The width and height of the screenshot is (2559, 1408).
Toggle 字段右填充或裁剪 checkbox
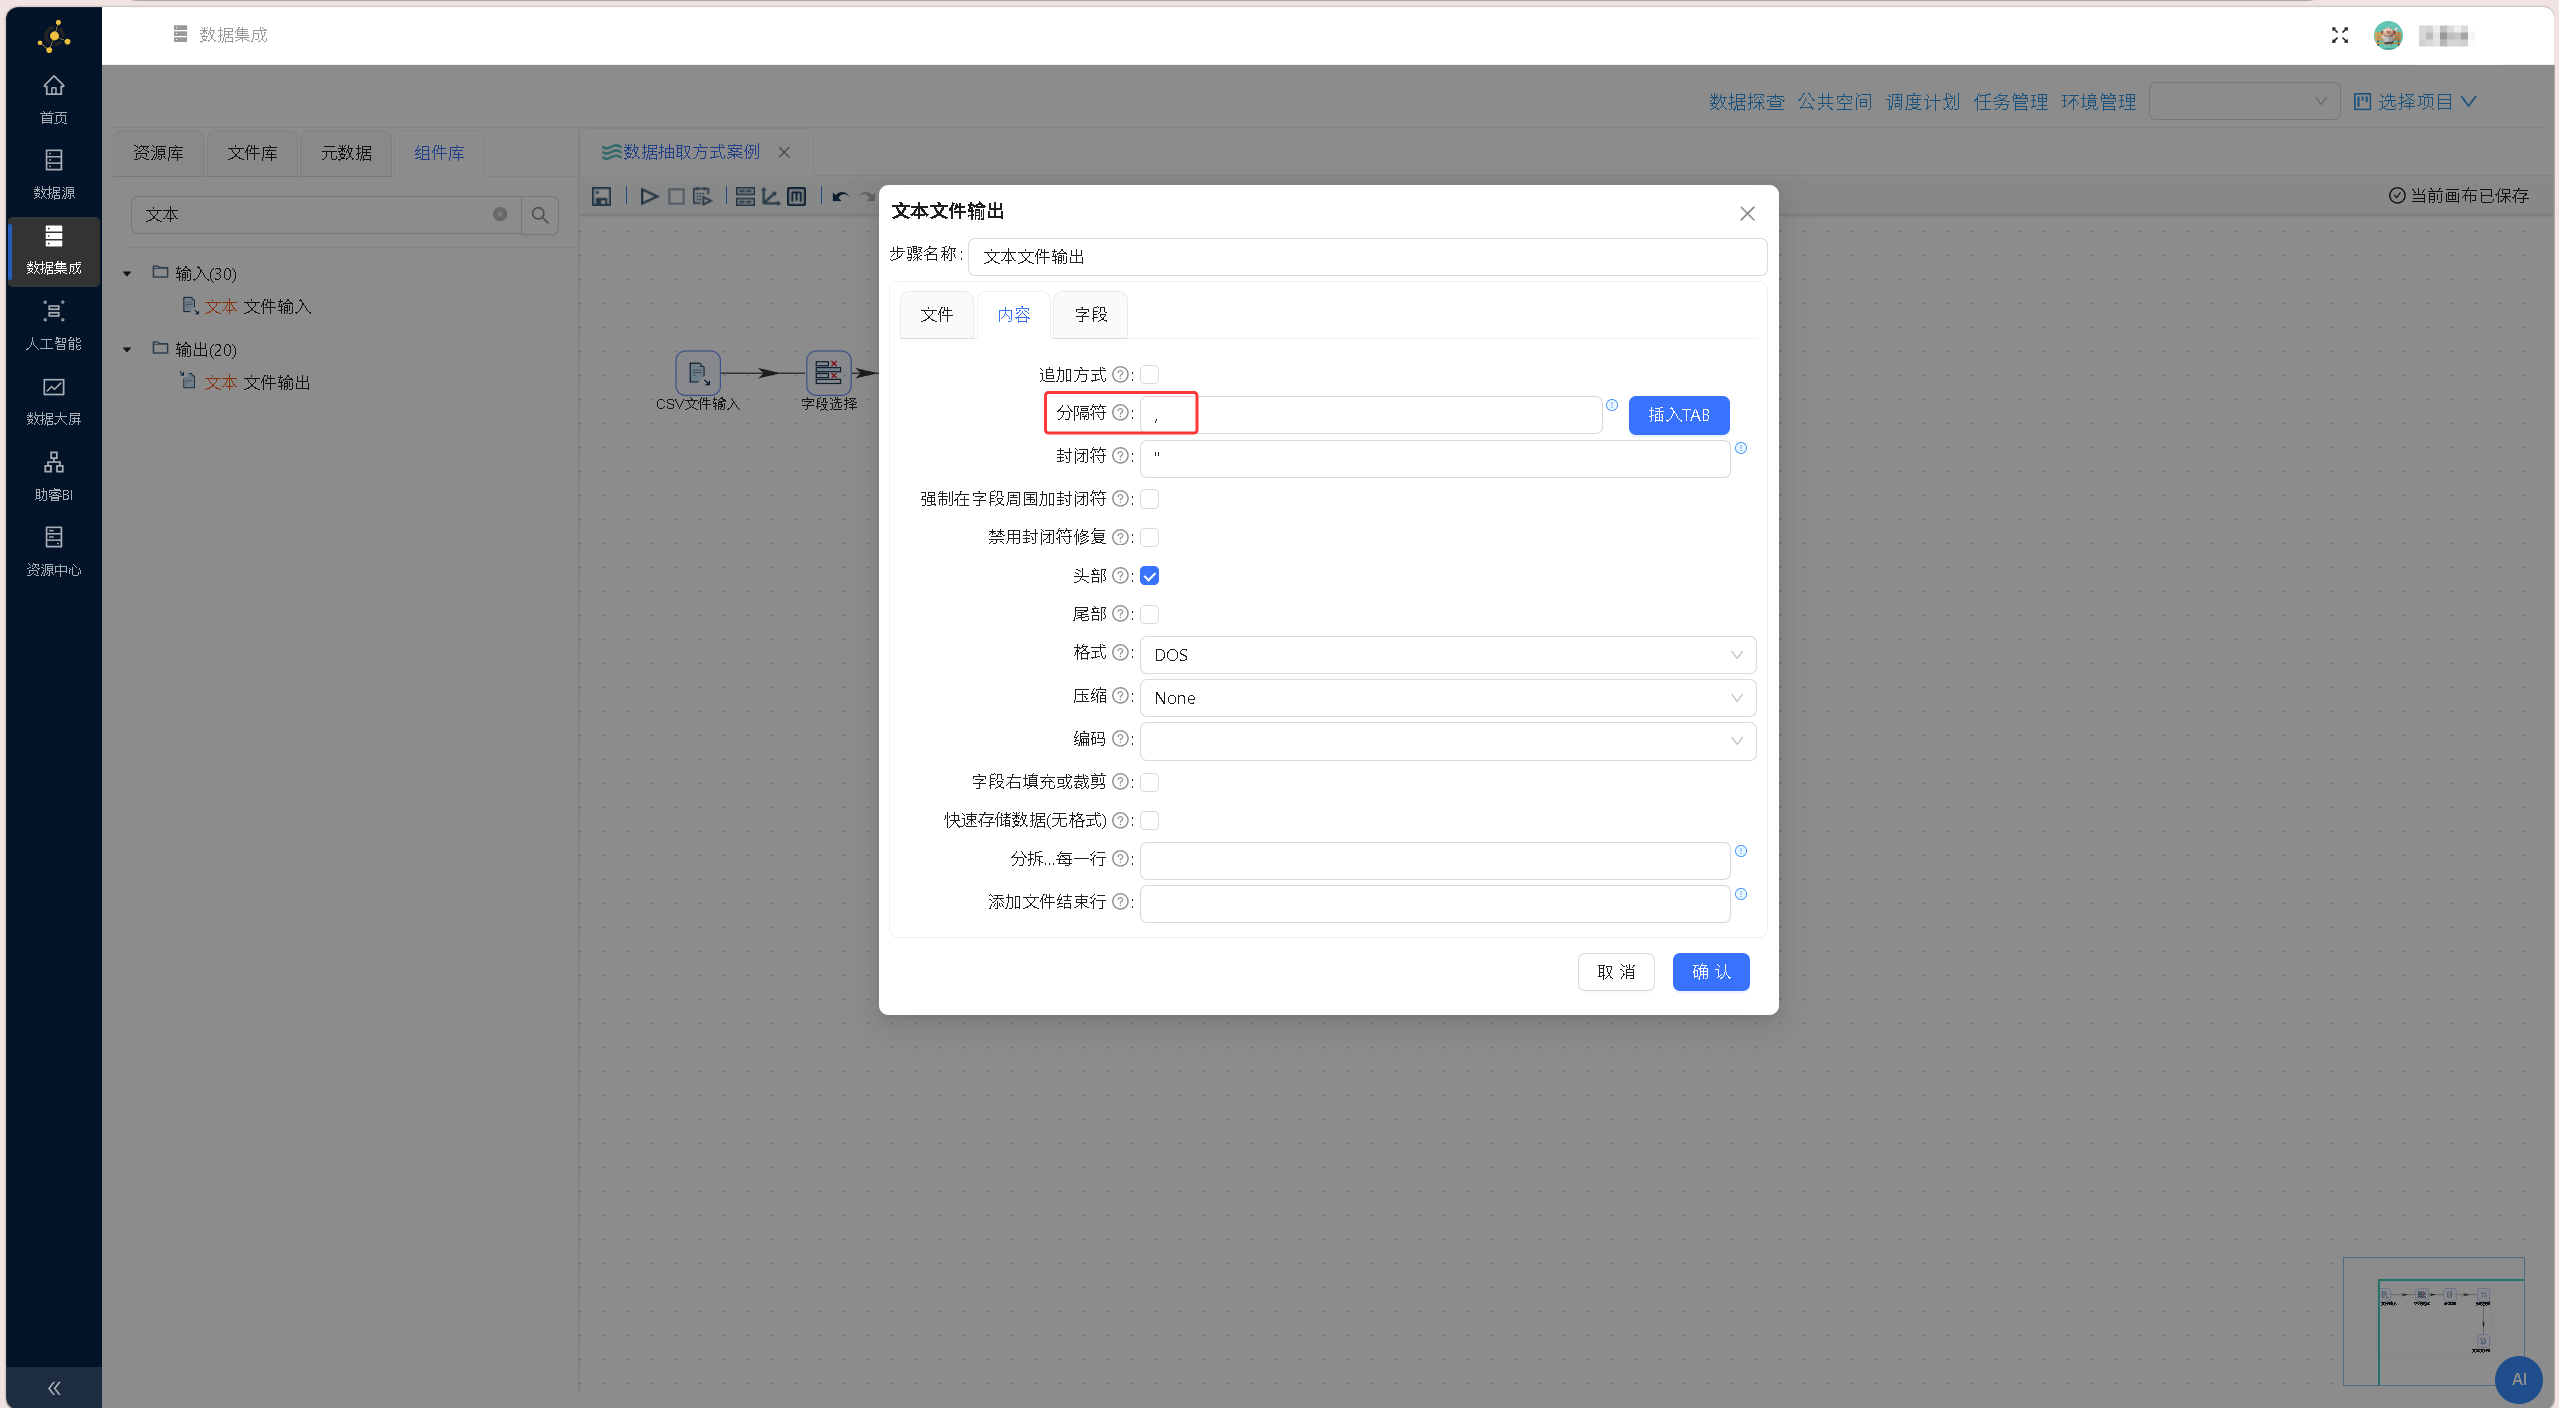click(1150, 782)
